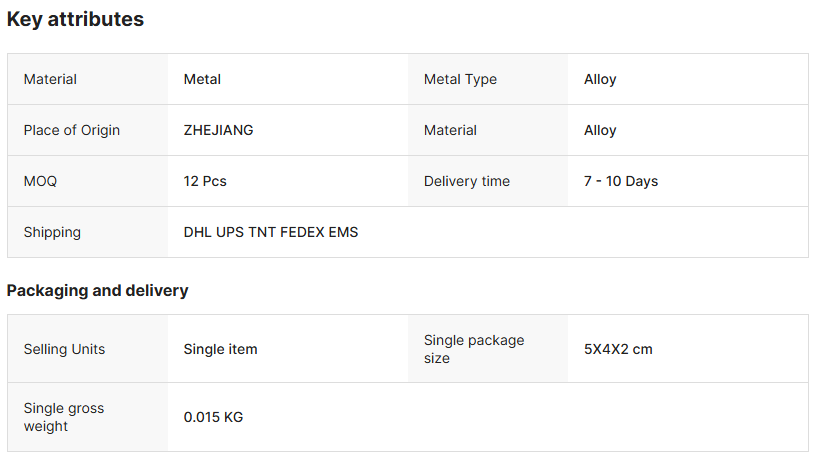Viewport: 817px width, 466px height.
Task: Click the 12 Pcs value
Action: [205, 181]
